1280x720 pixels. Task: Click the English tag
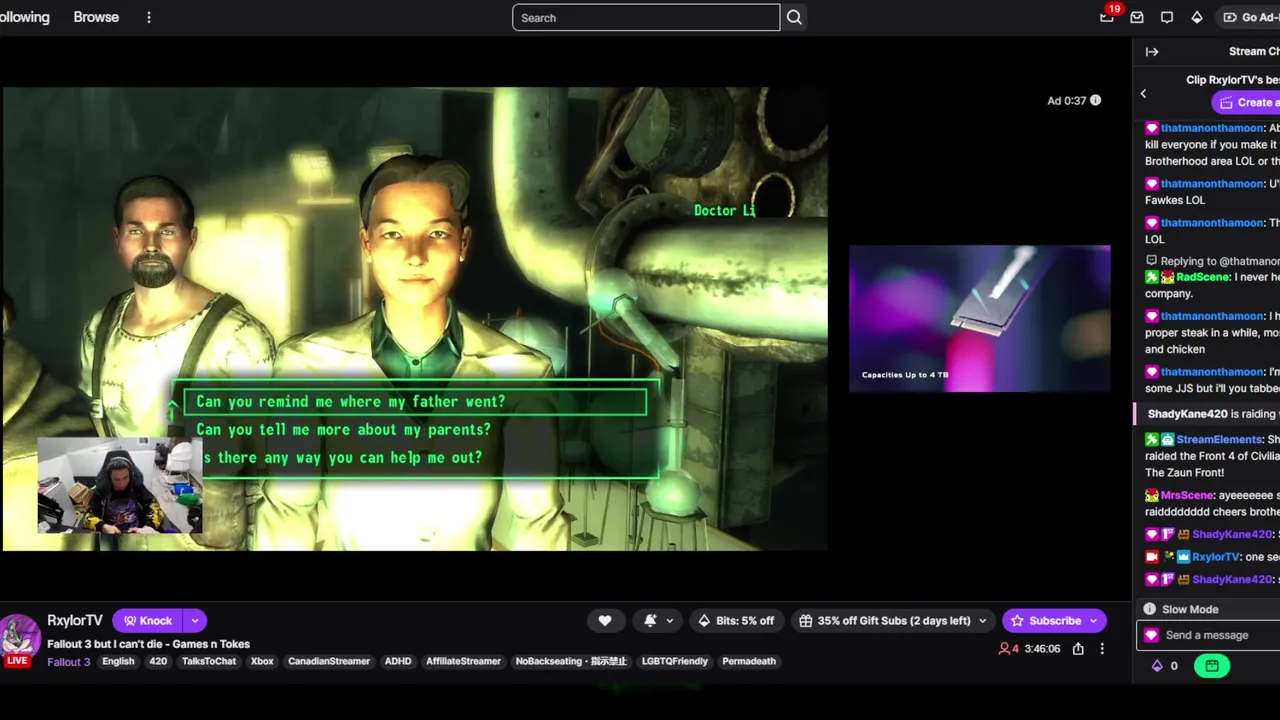pyautogui.click(x=118, y=662)
